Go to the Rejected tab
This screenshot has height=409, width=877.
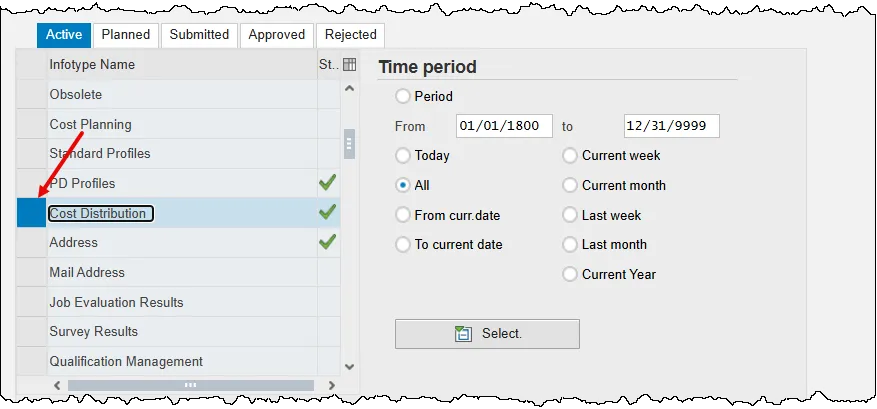click(x=350, y=35)
